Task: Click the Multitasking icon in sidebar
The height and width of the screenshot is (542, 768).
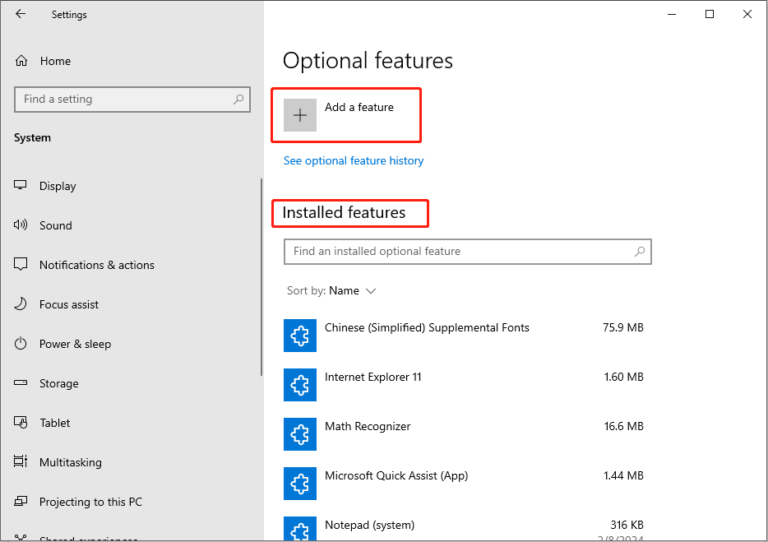Action: [20, 461]
